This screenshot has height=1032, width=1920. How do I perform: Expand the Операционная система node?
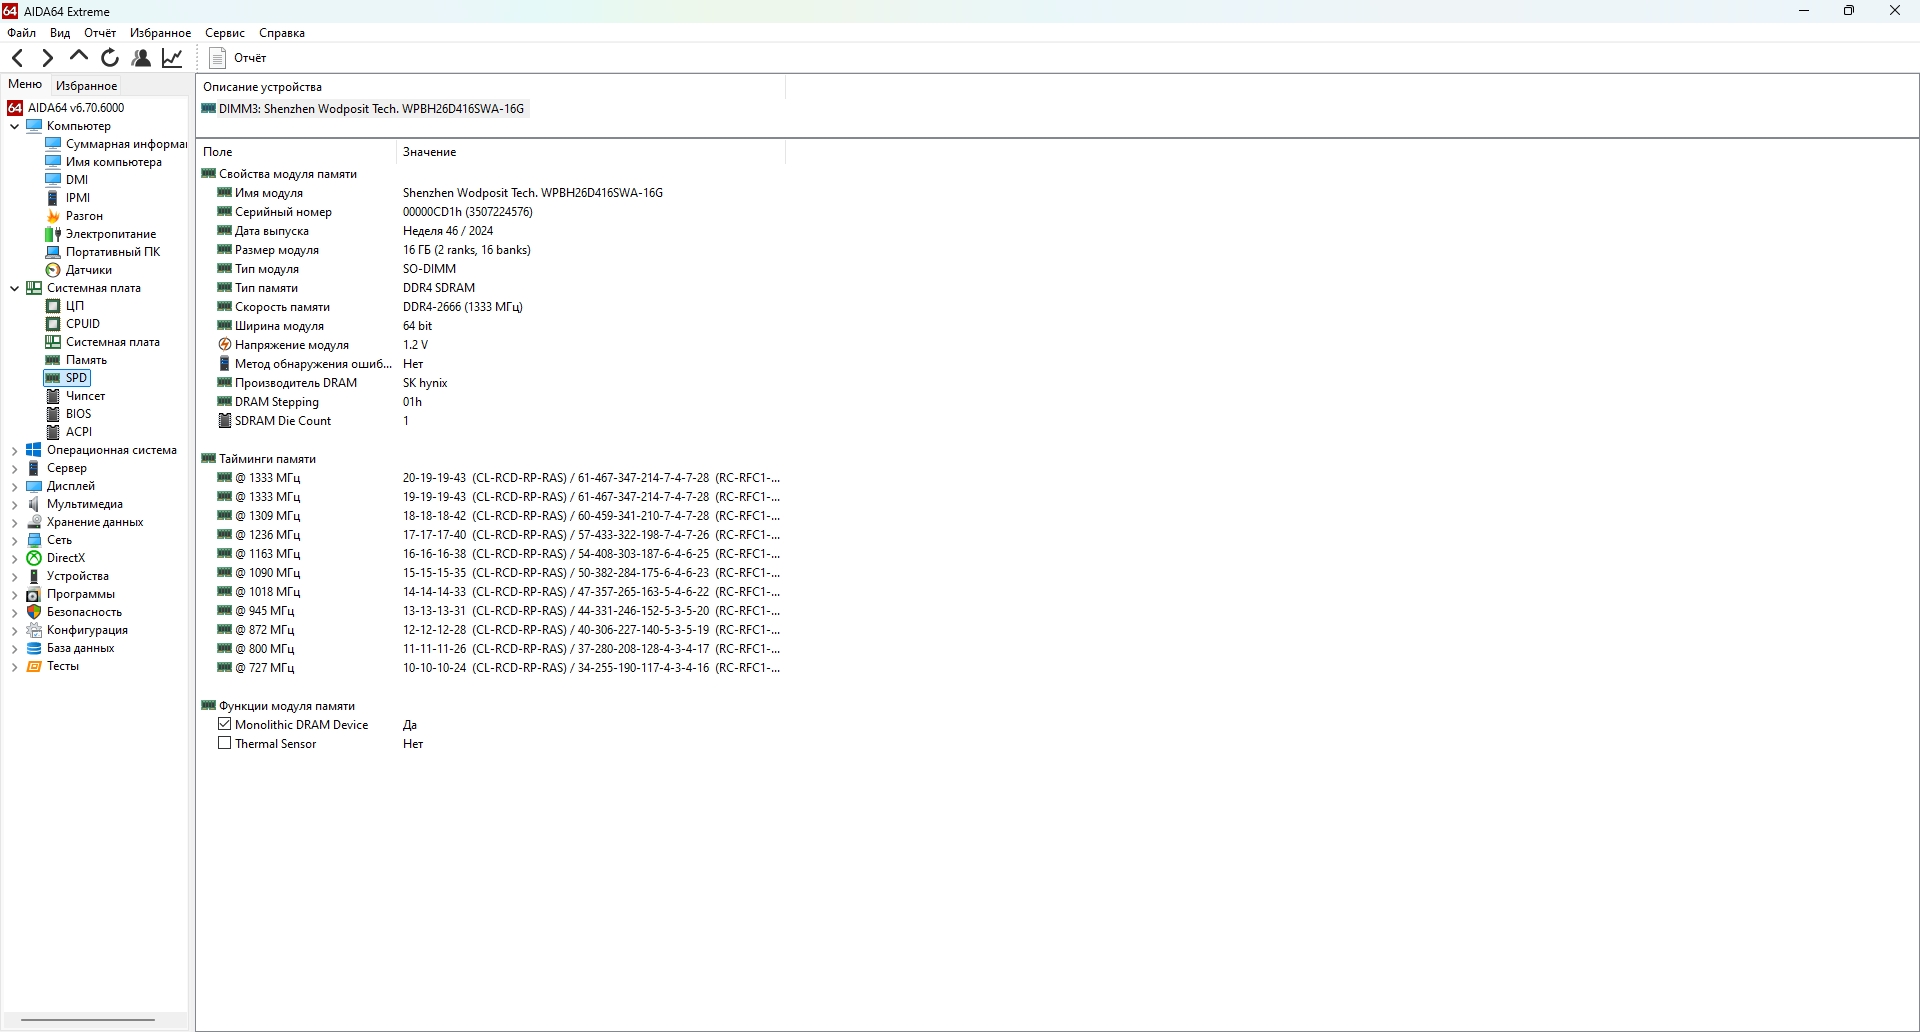(14, 450)
